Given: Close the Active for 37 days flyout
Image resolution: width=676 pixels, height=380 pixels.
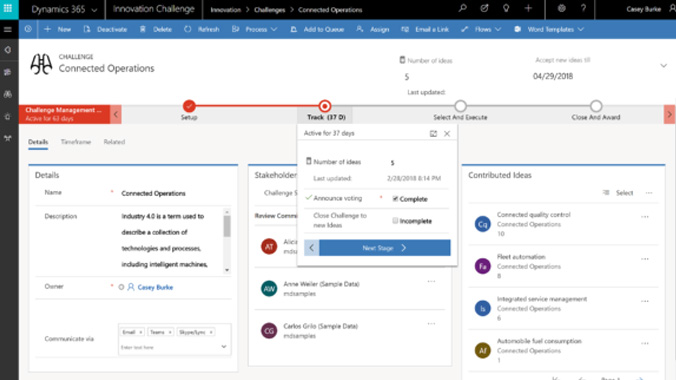Looking at the screenshot, I should [447, 134].
